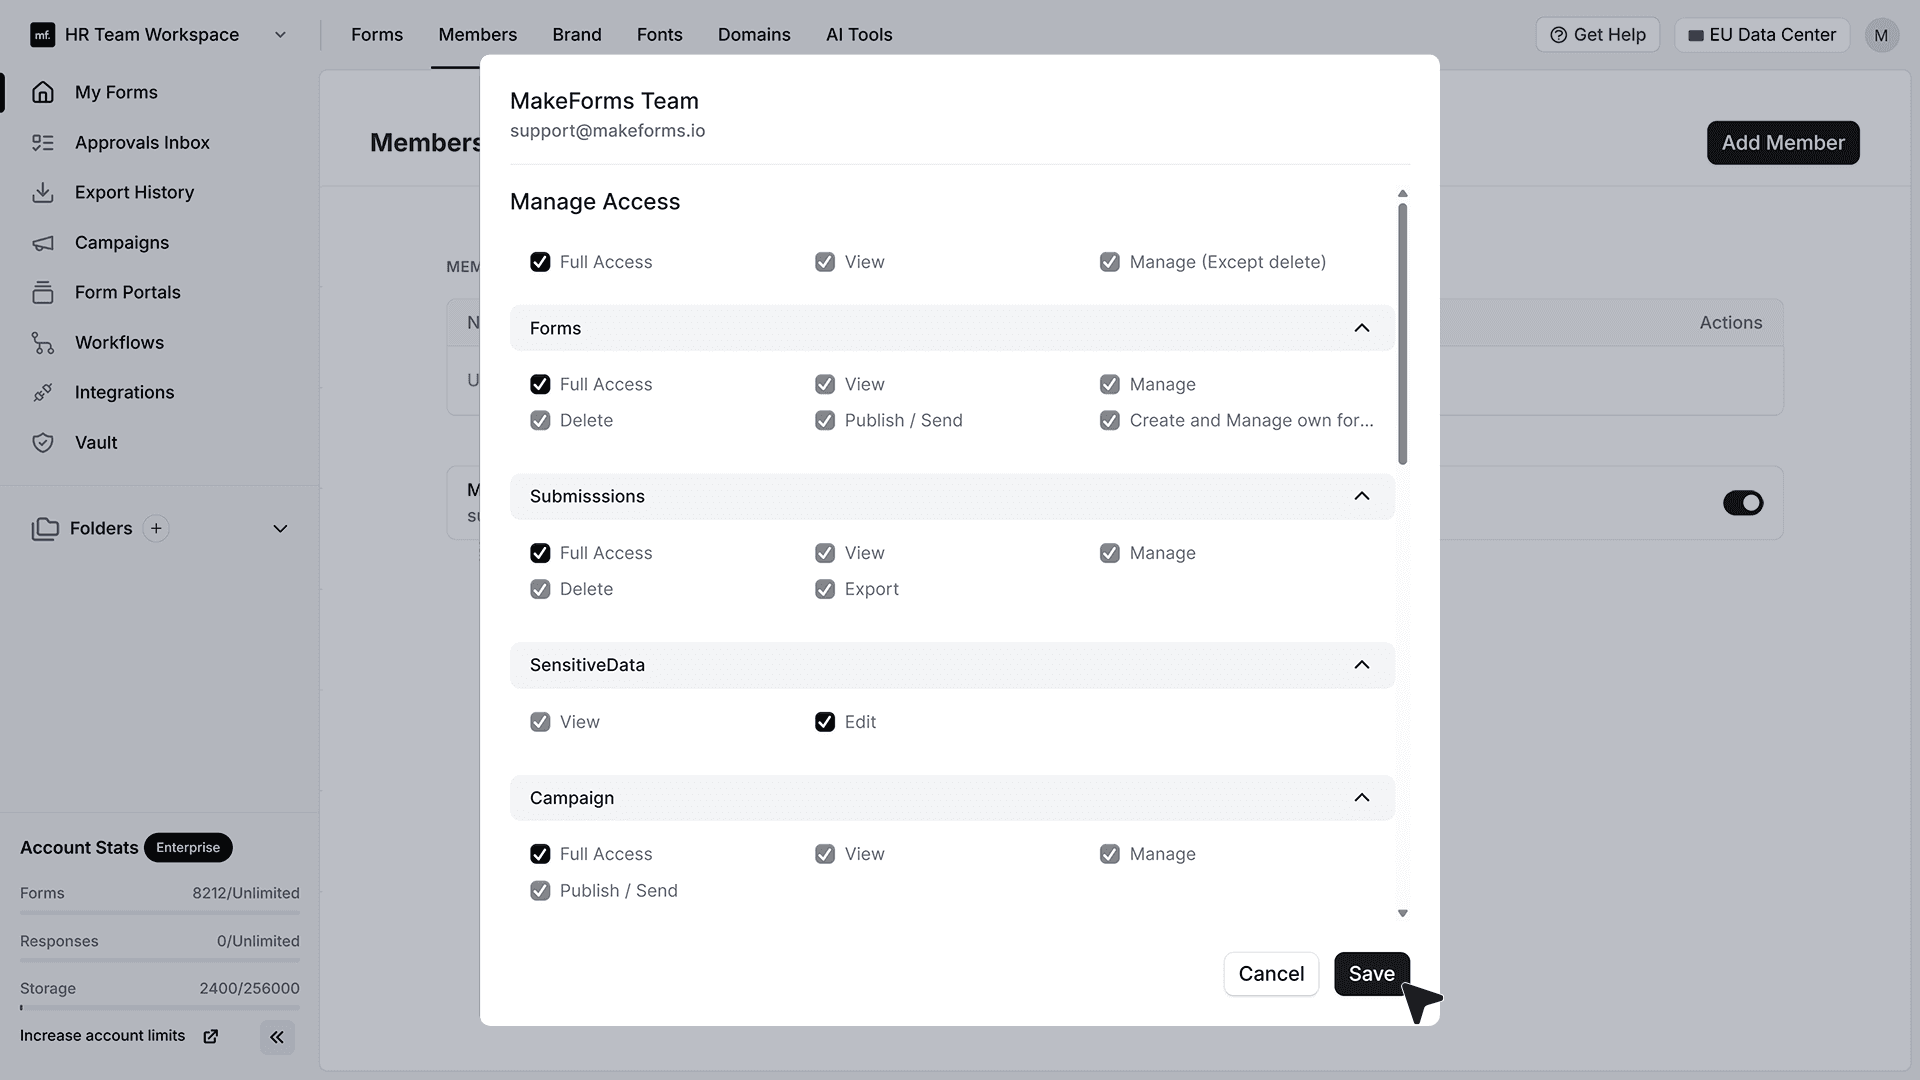Click the Integrations plug icon

(42, 392)
